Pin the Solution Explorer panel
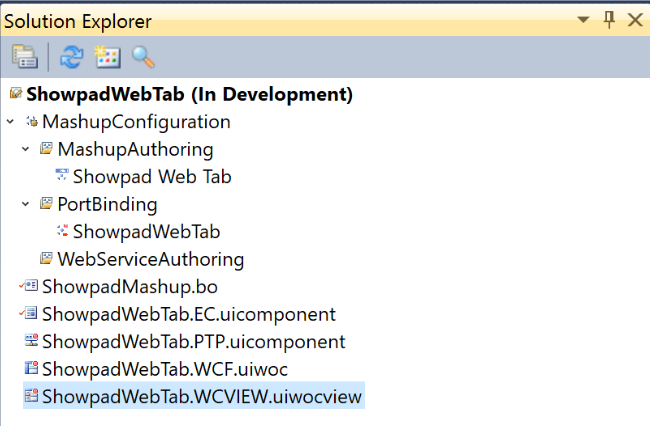Screen dimensions: 650x426 [x=609, y=20]
